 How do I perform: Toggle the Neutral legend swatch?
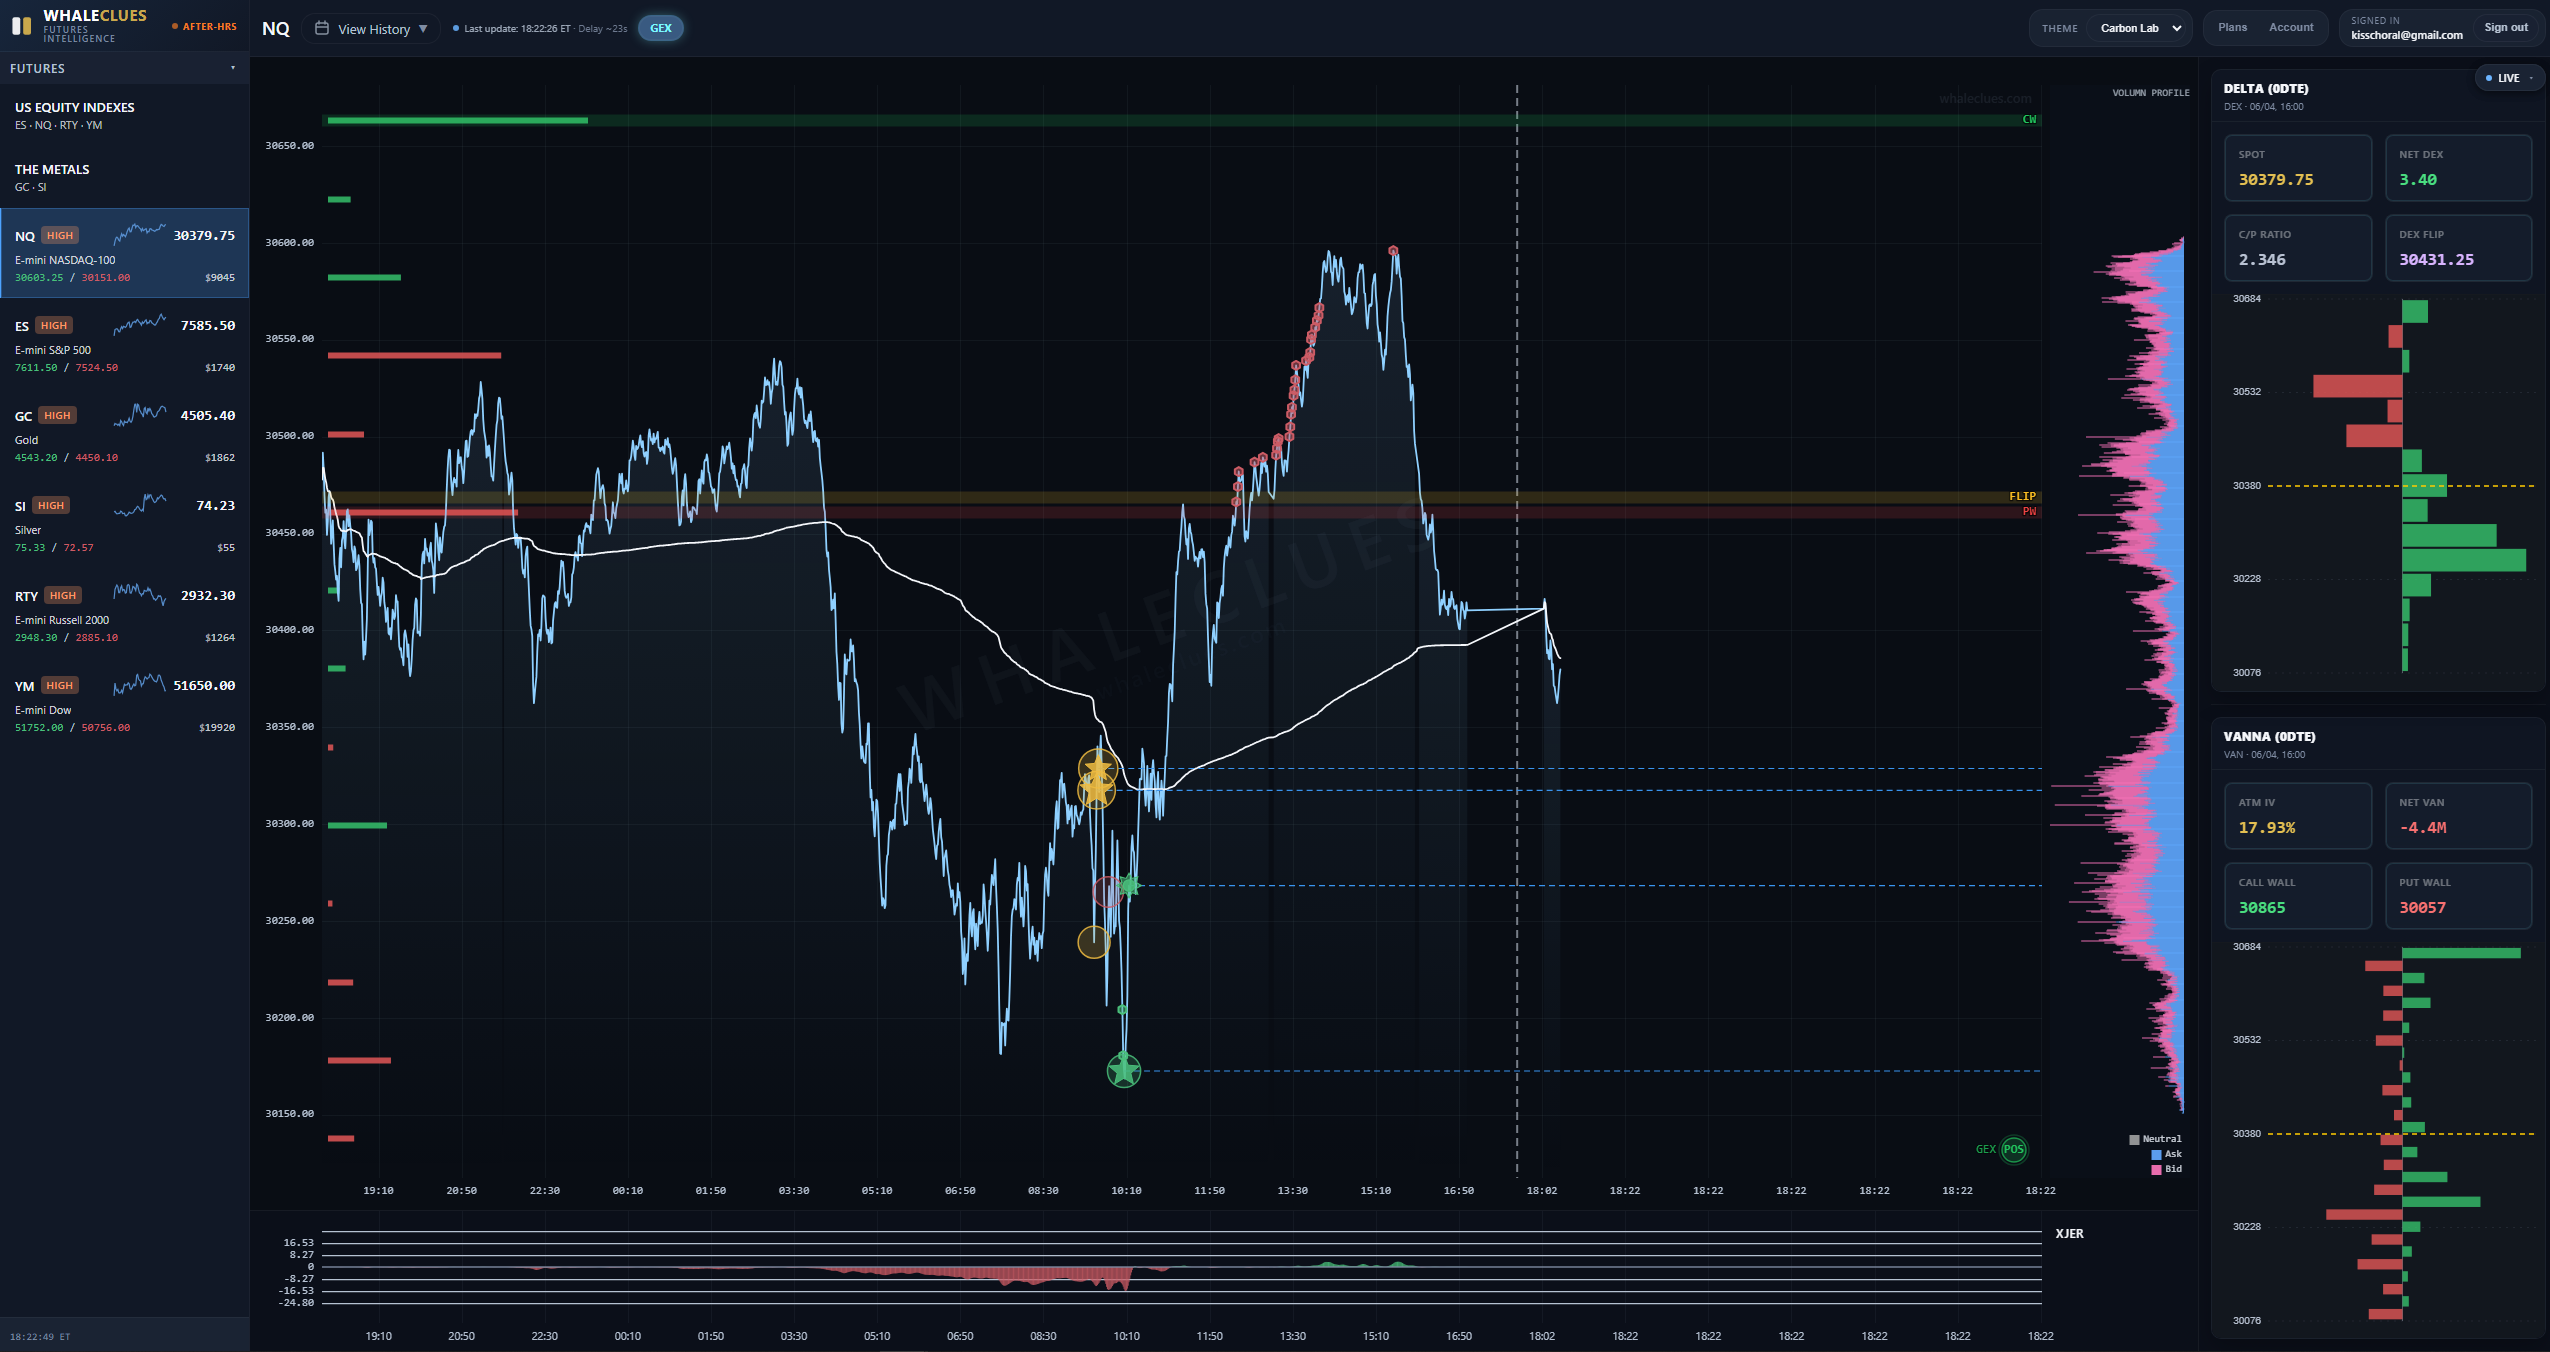pos(2134,1140)
